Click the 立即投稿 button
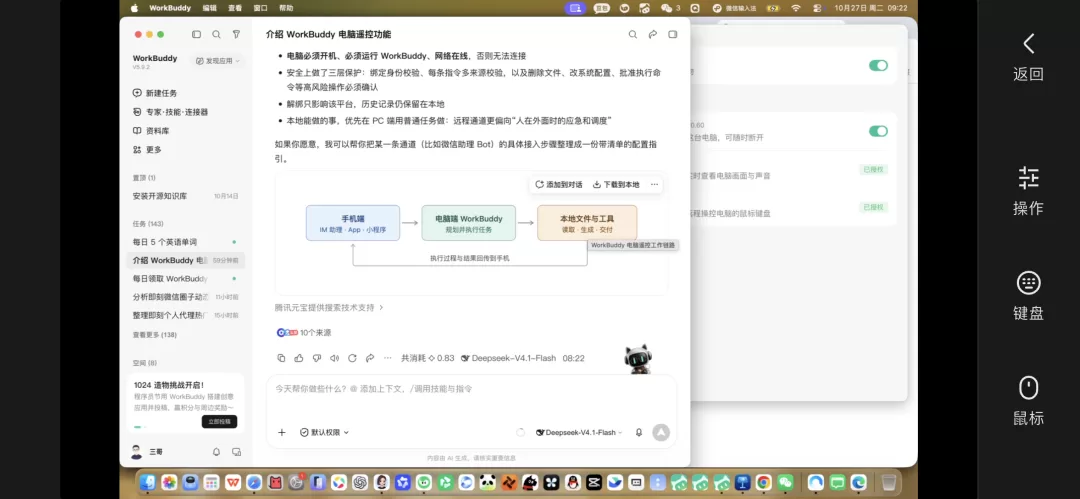The height and width of the screenshot is (499, 1080). click(x=219, y=422)
